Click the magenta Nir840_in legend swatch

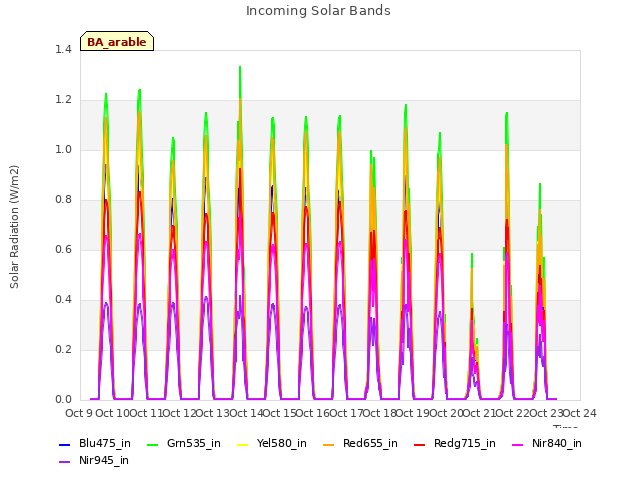[x=518, y=444]
